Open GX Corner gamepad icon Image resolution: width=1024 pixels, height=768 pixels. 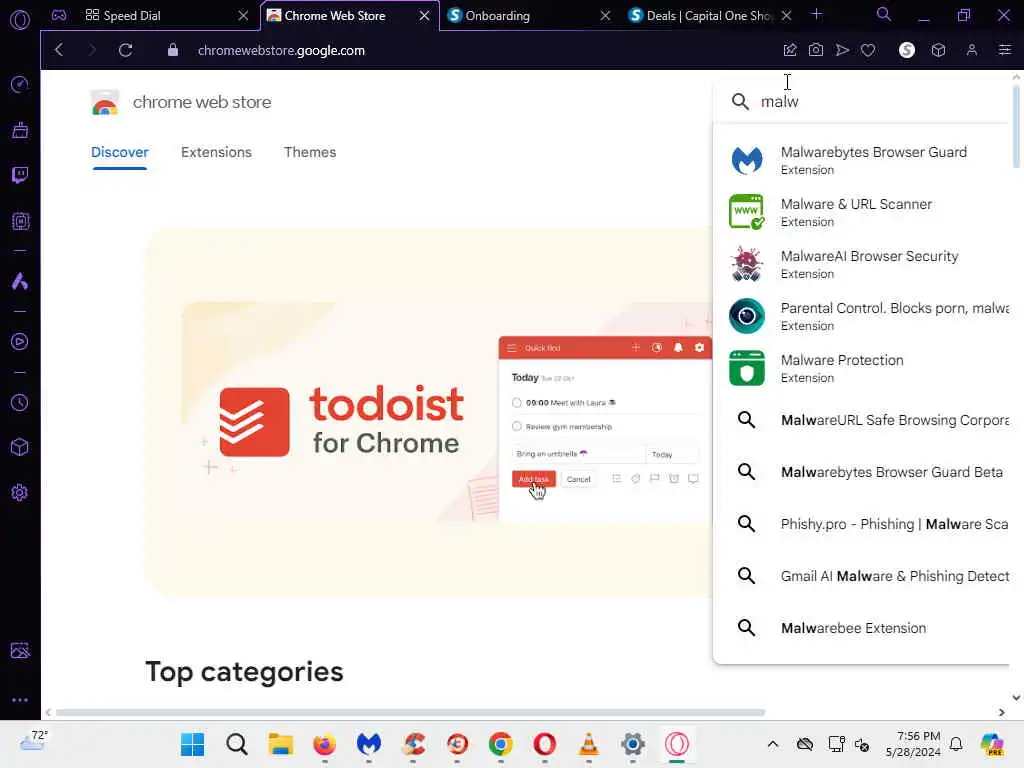pos(59,15)
